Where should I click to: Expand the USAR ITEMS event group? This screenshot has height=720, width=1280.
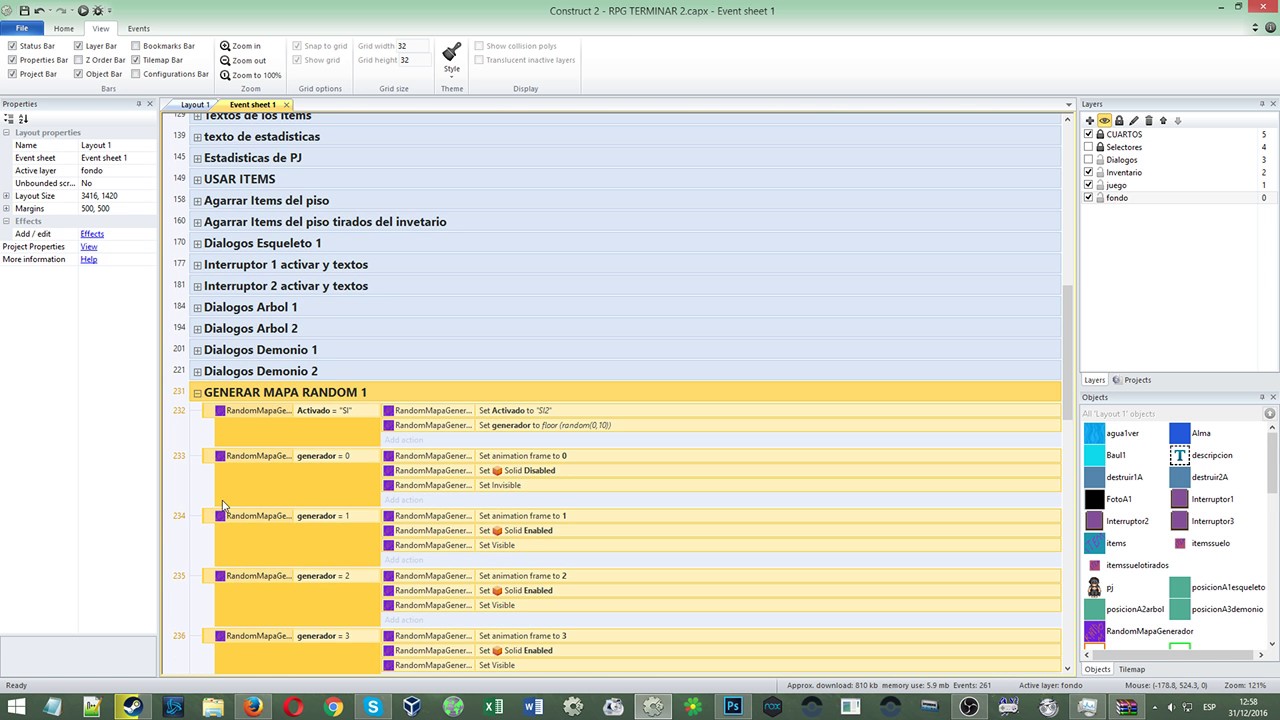197,180
